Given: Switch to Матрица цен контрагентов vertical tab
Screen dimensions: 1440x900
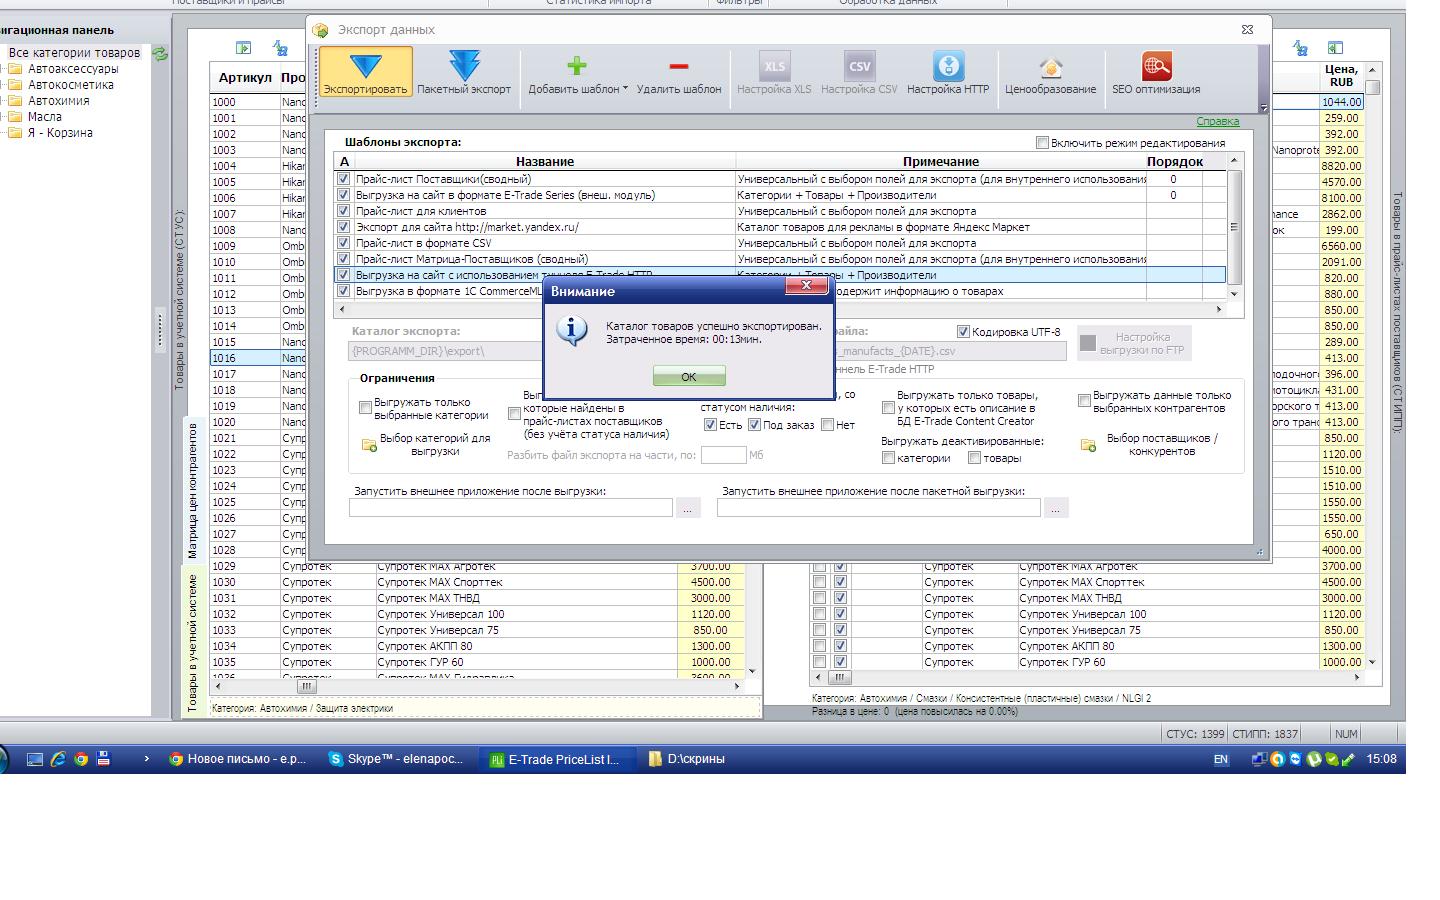Looking at the screenshot, I should pyautogui.click(x=193, y=490).
